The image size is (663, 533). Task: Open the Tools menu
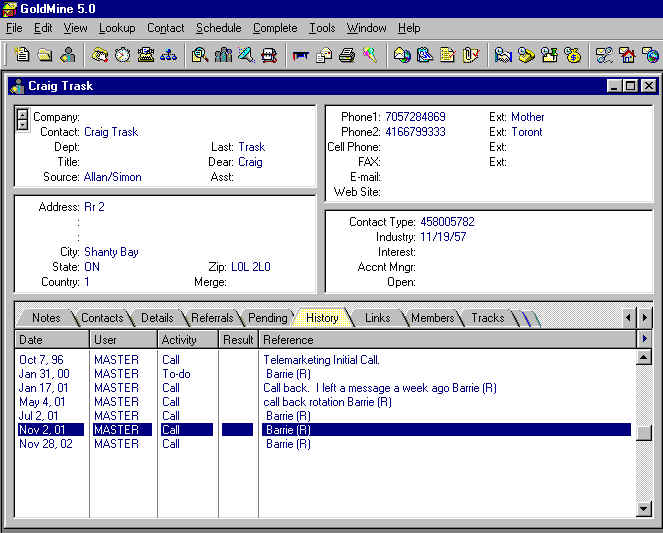click(322, 28)
